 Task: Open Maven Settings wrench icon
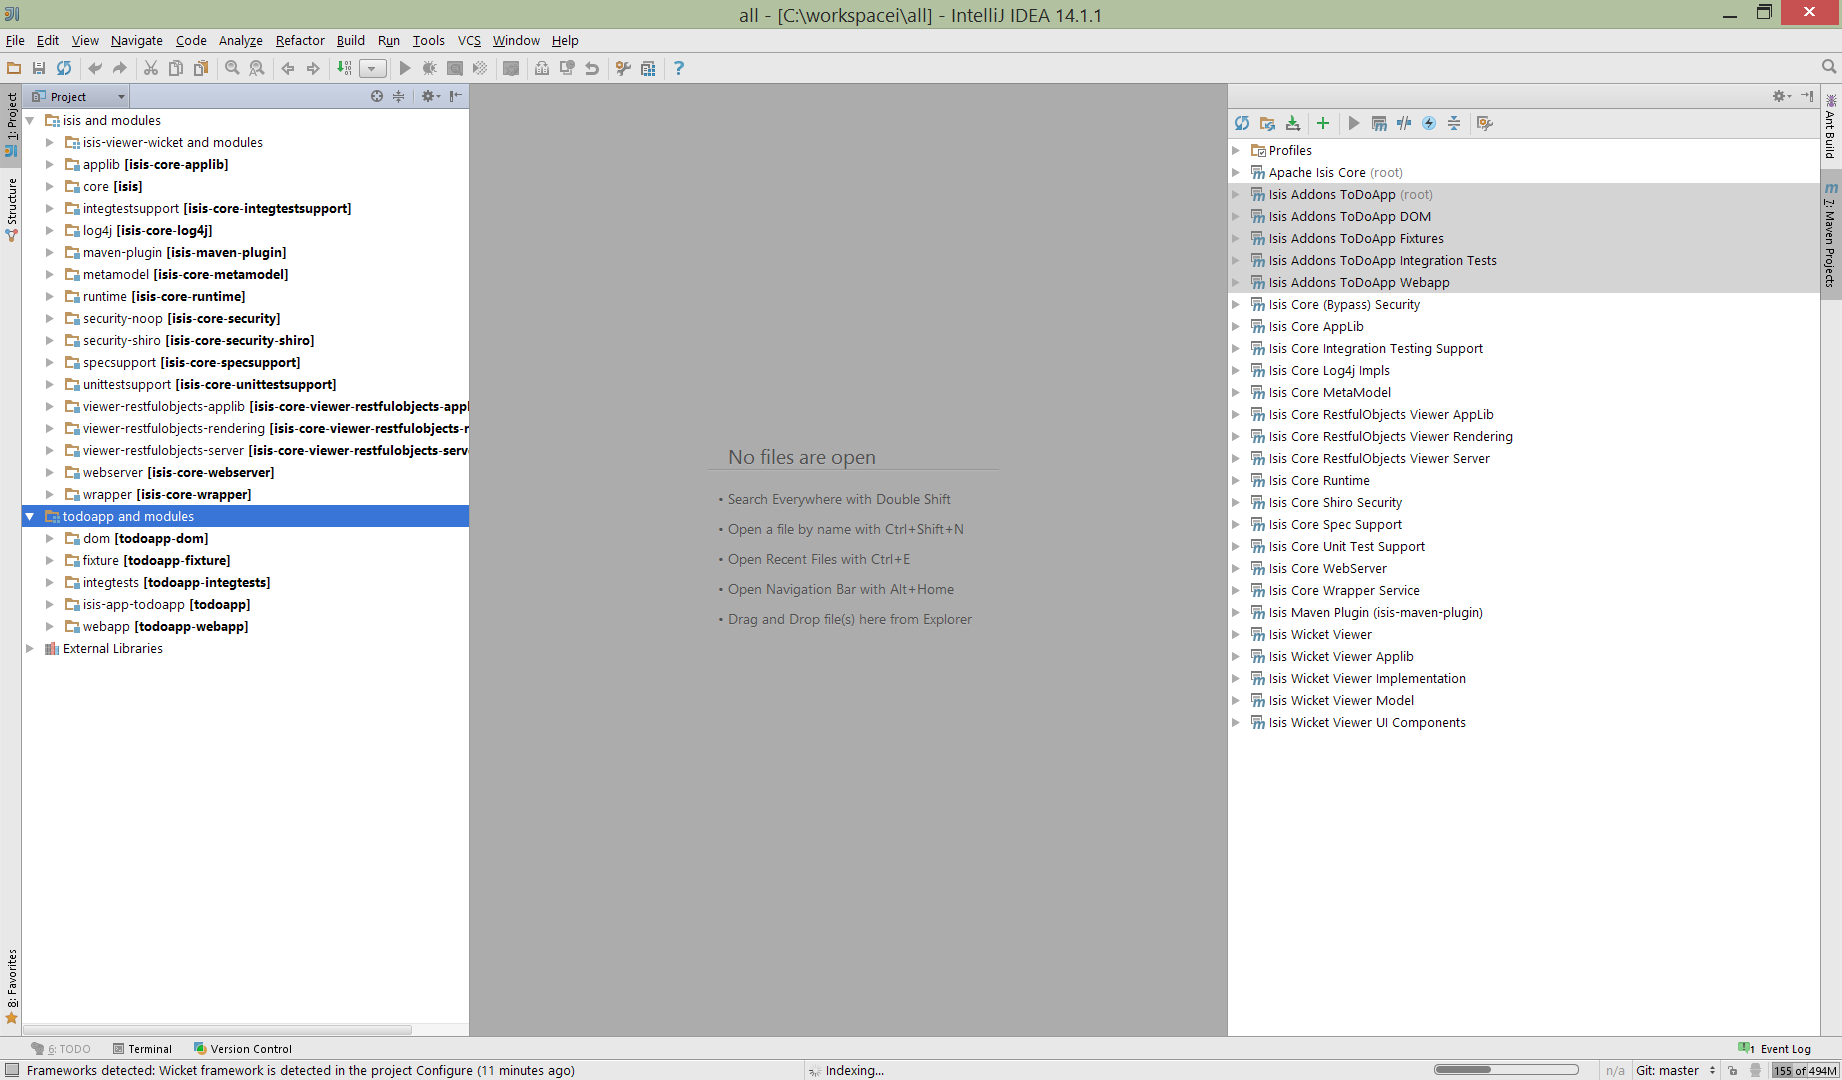point(1485,123)
